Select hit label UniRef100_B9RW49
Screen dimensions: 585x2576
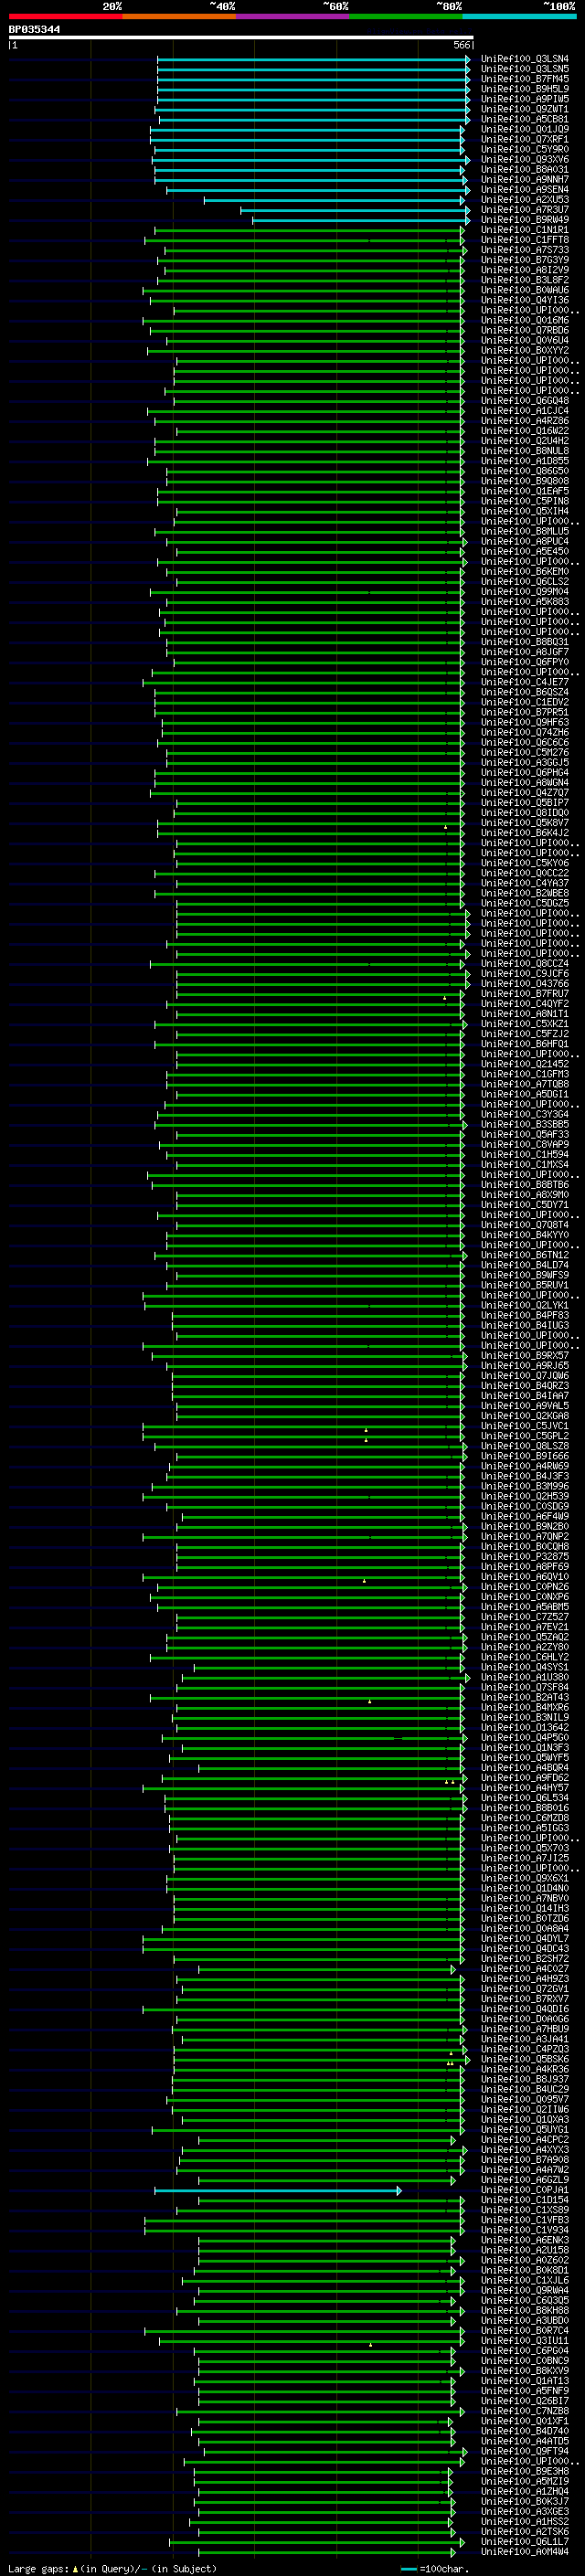[x=525, y=220]
